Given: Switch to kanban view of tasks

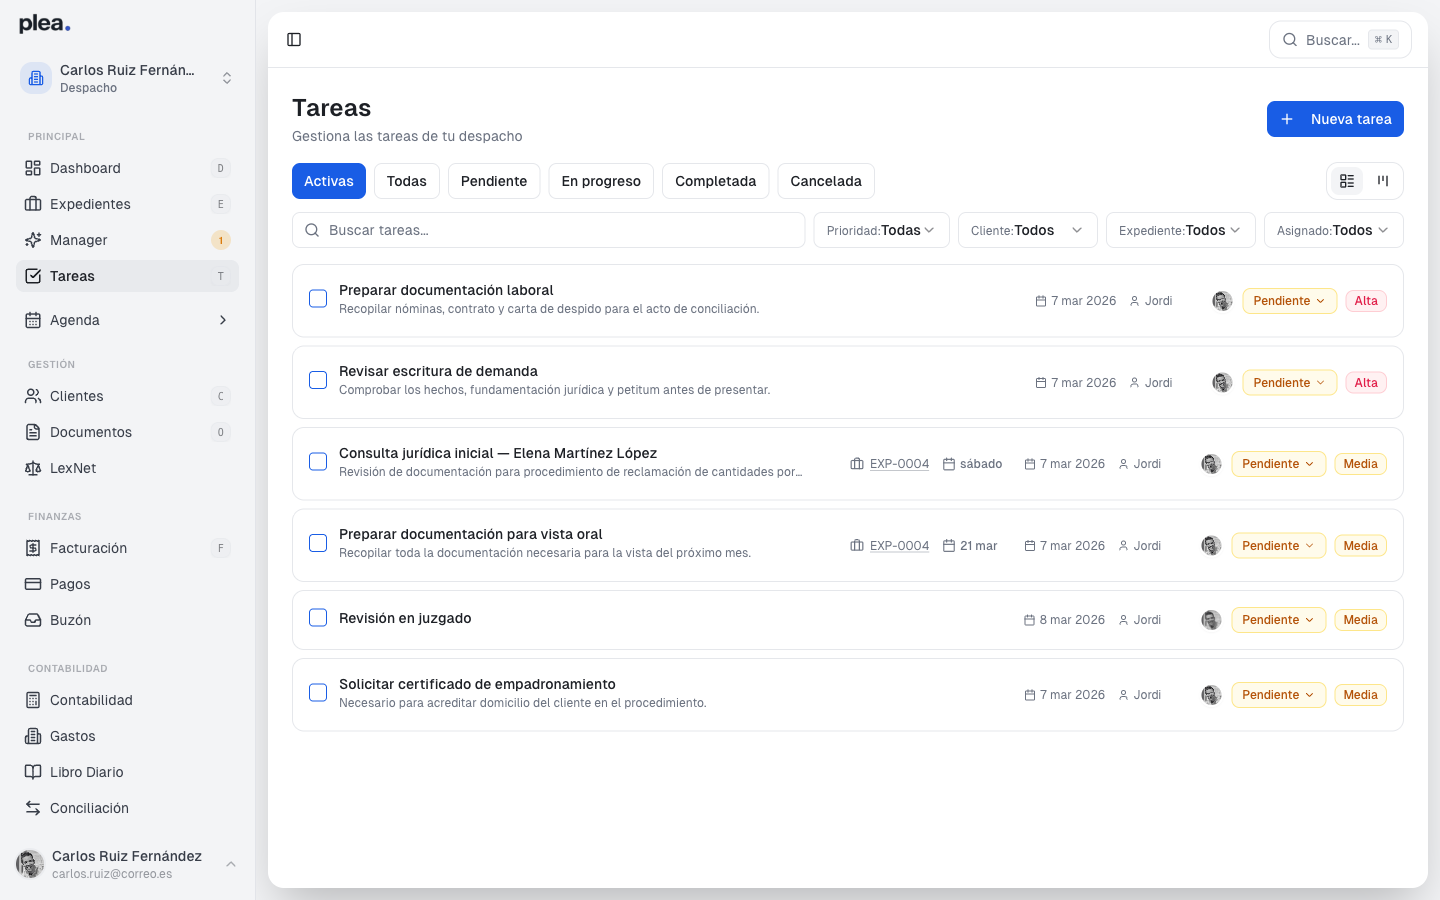Looking at the screenshot, I should coord(1383,181).
